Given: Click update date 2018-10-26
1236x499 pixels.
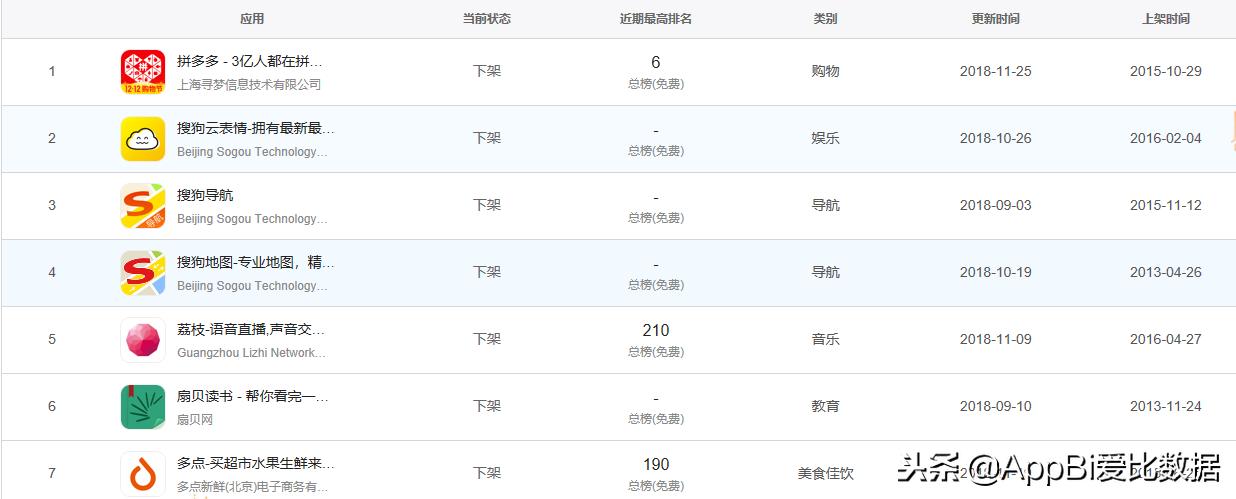Looking at the screenshot, I should [996, 139].
